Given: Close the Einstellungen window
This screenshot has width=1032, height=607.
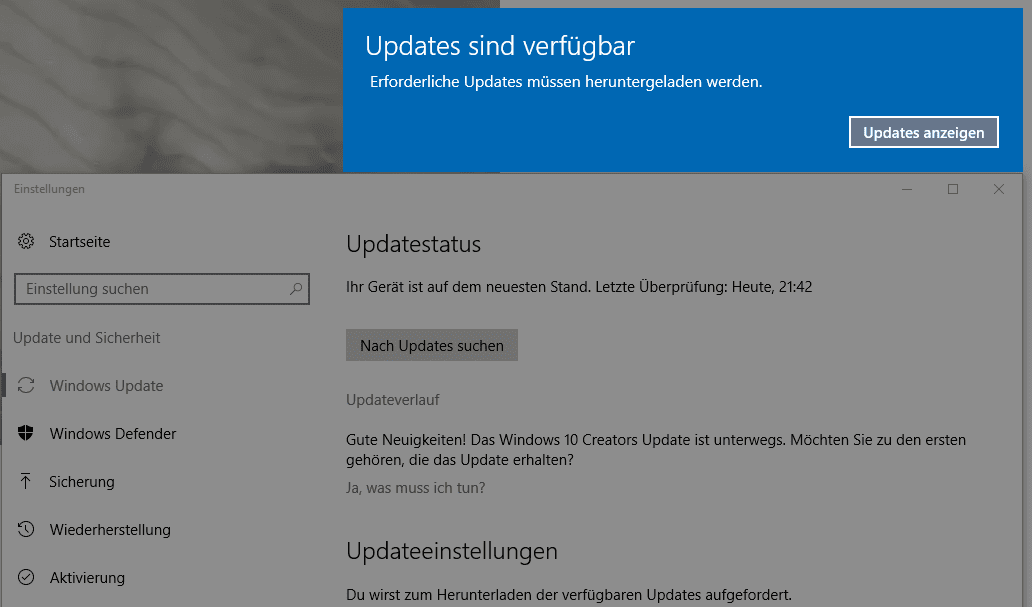Looking at the screenshot, I should 998,189.
